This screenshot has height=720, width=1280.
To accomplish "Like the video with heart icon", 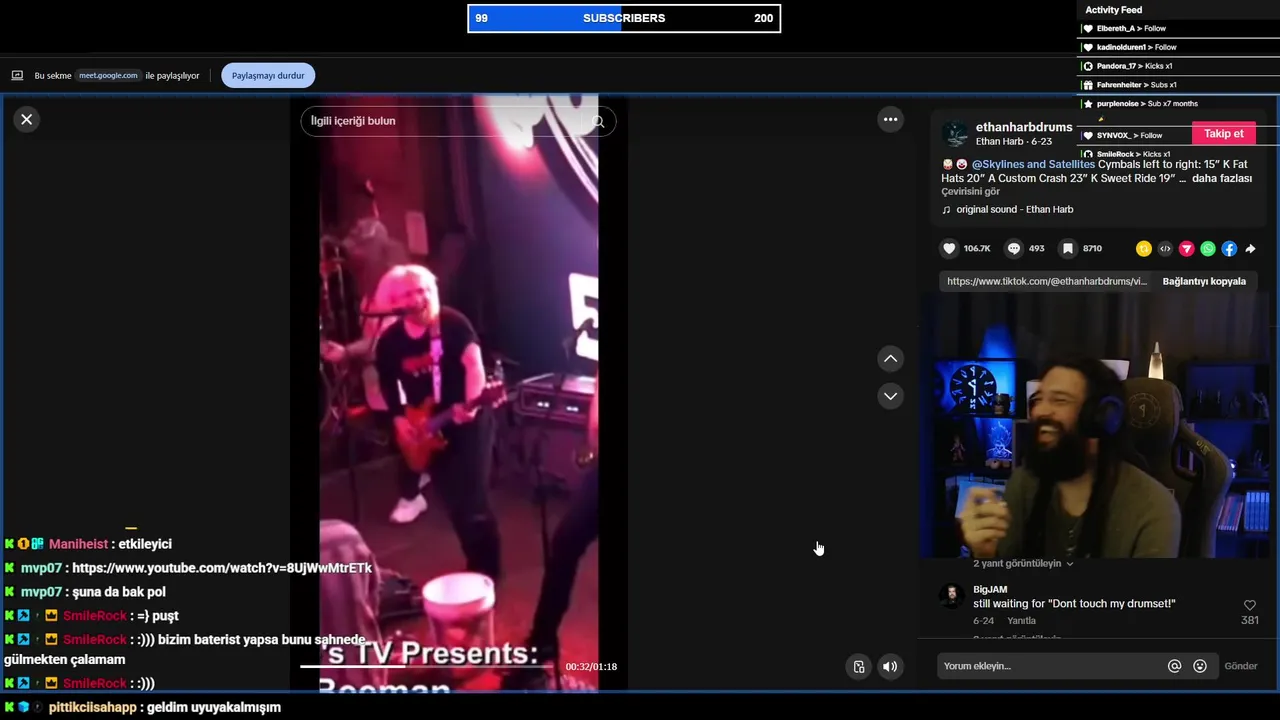I will [x=949, y=248].
